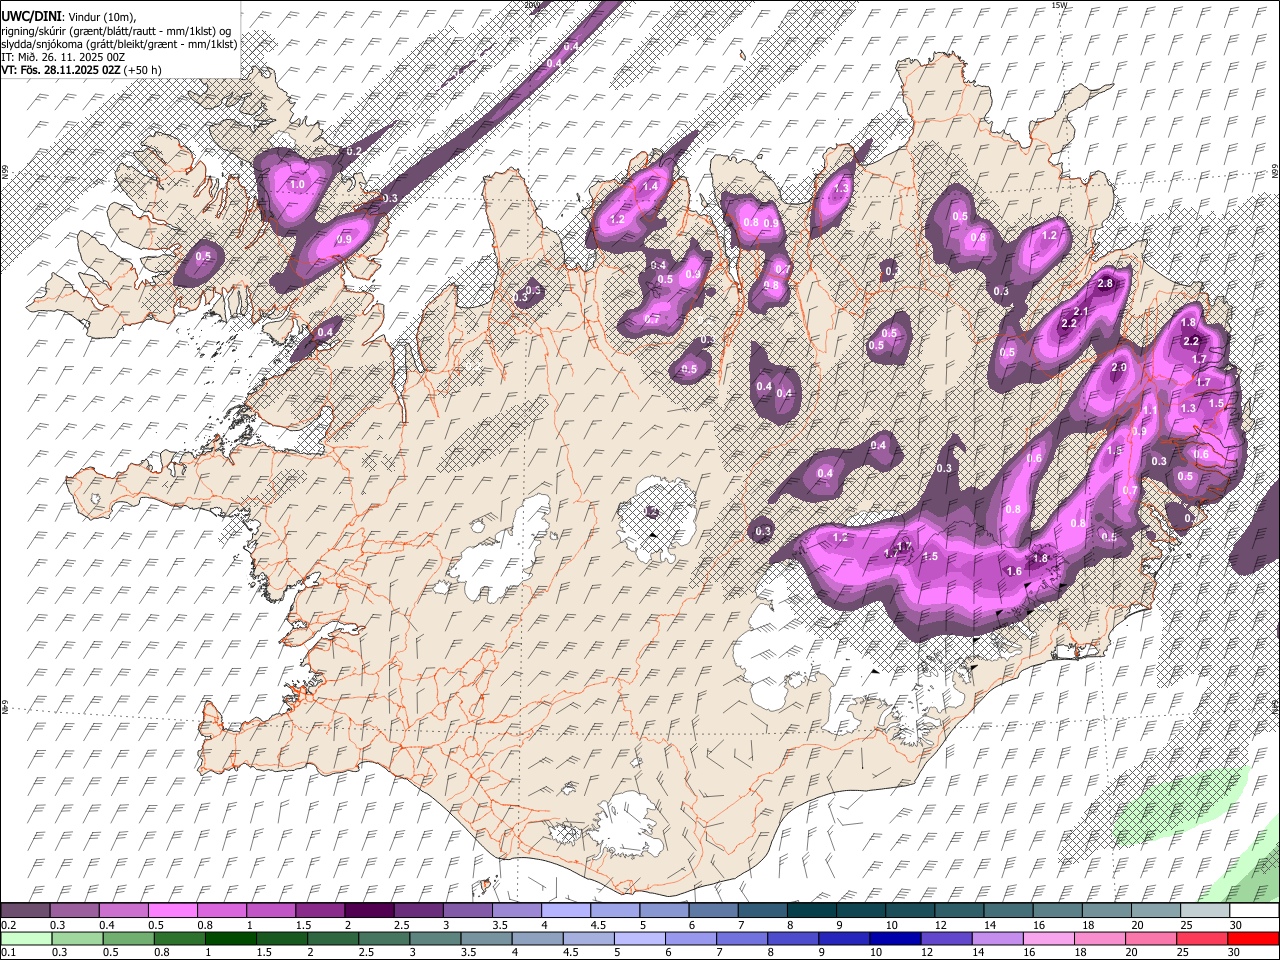Click the 1.1 snowfall value on the map
This screenshot has height=960, width=1280.
tap(1150, 410)
